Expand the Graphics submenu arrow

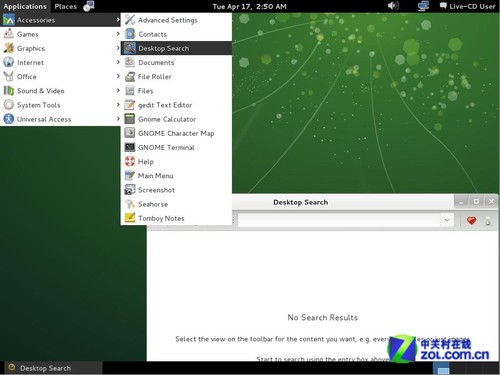[x=118, y=48]
